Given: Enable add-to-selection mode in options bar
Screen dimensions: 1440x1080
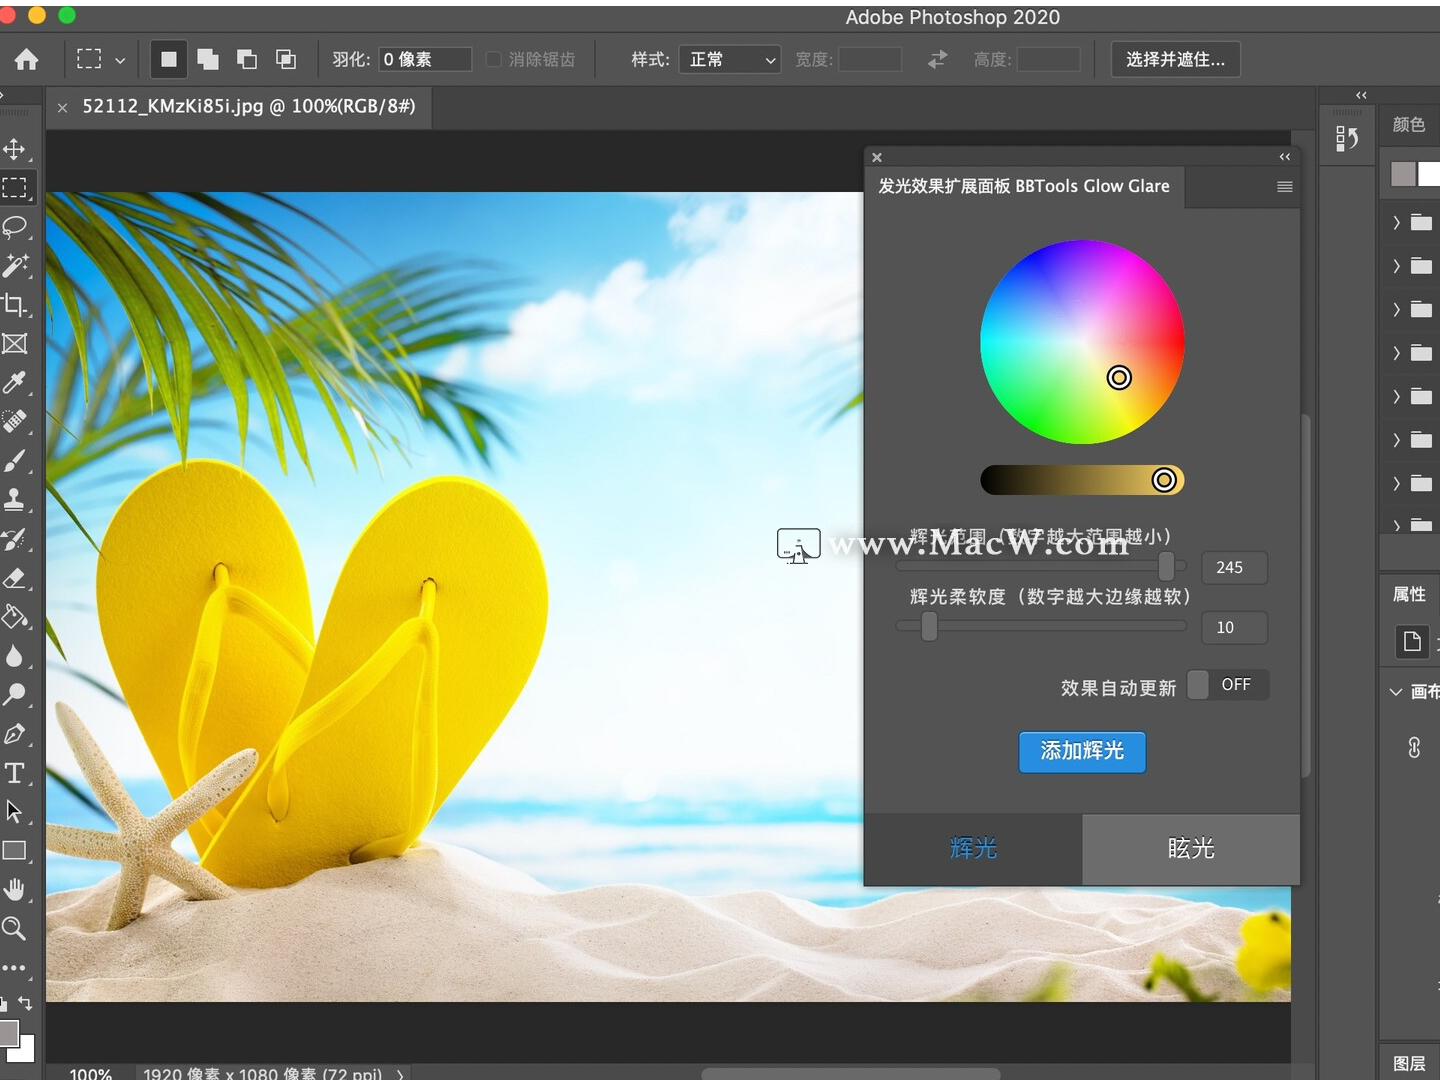Looking at the screenshot, I should (207, 59).
